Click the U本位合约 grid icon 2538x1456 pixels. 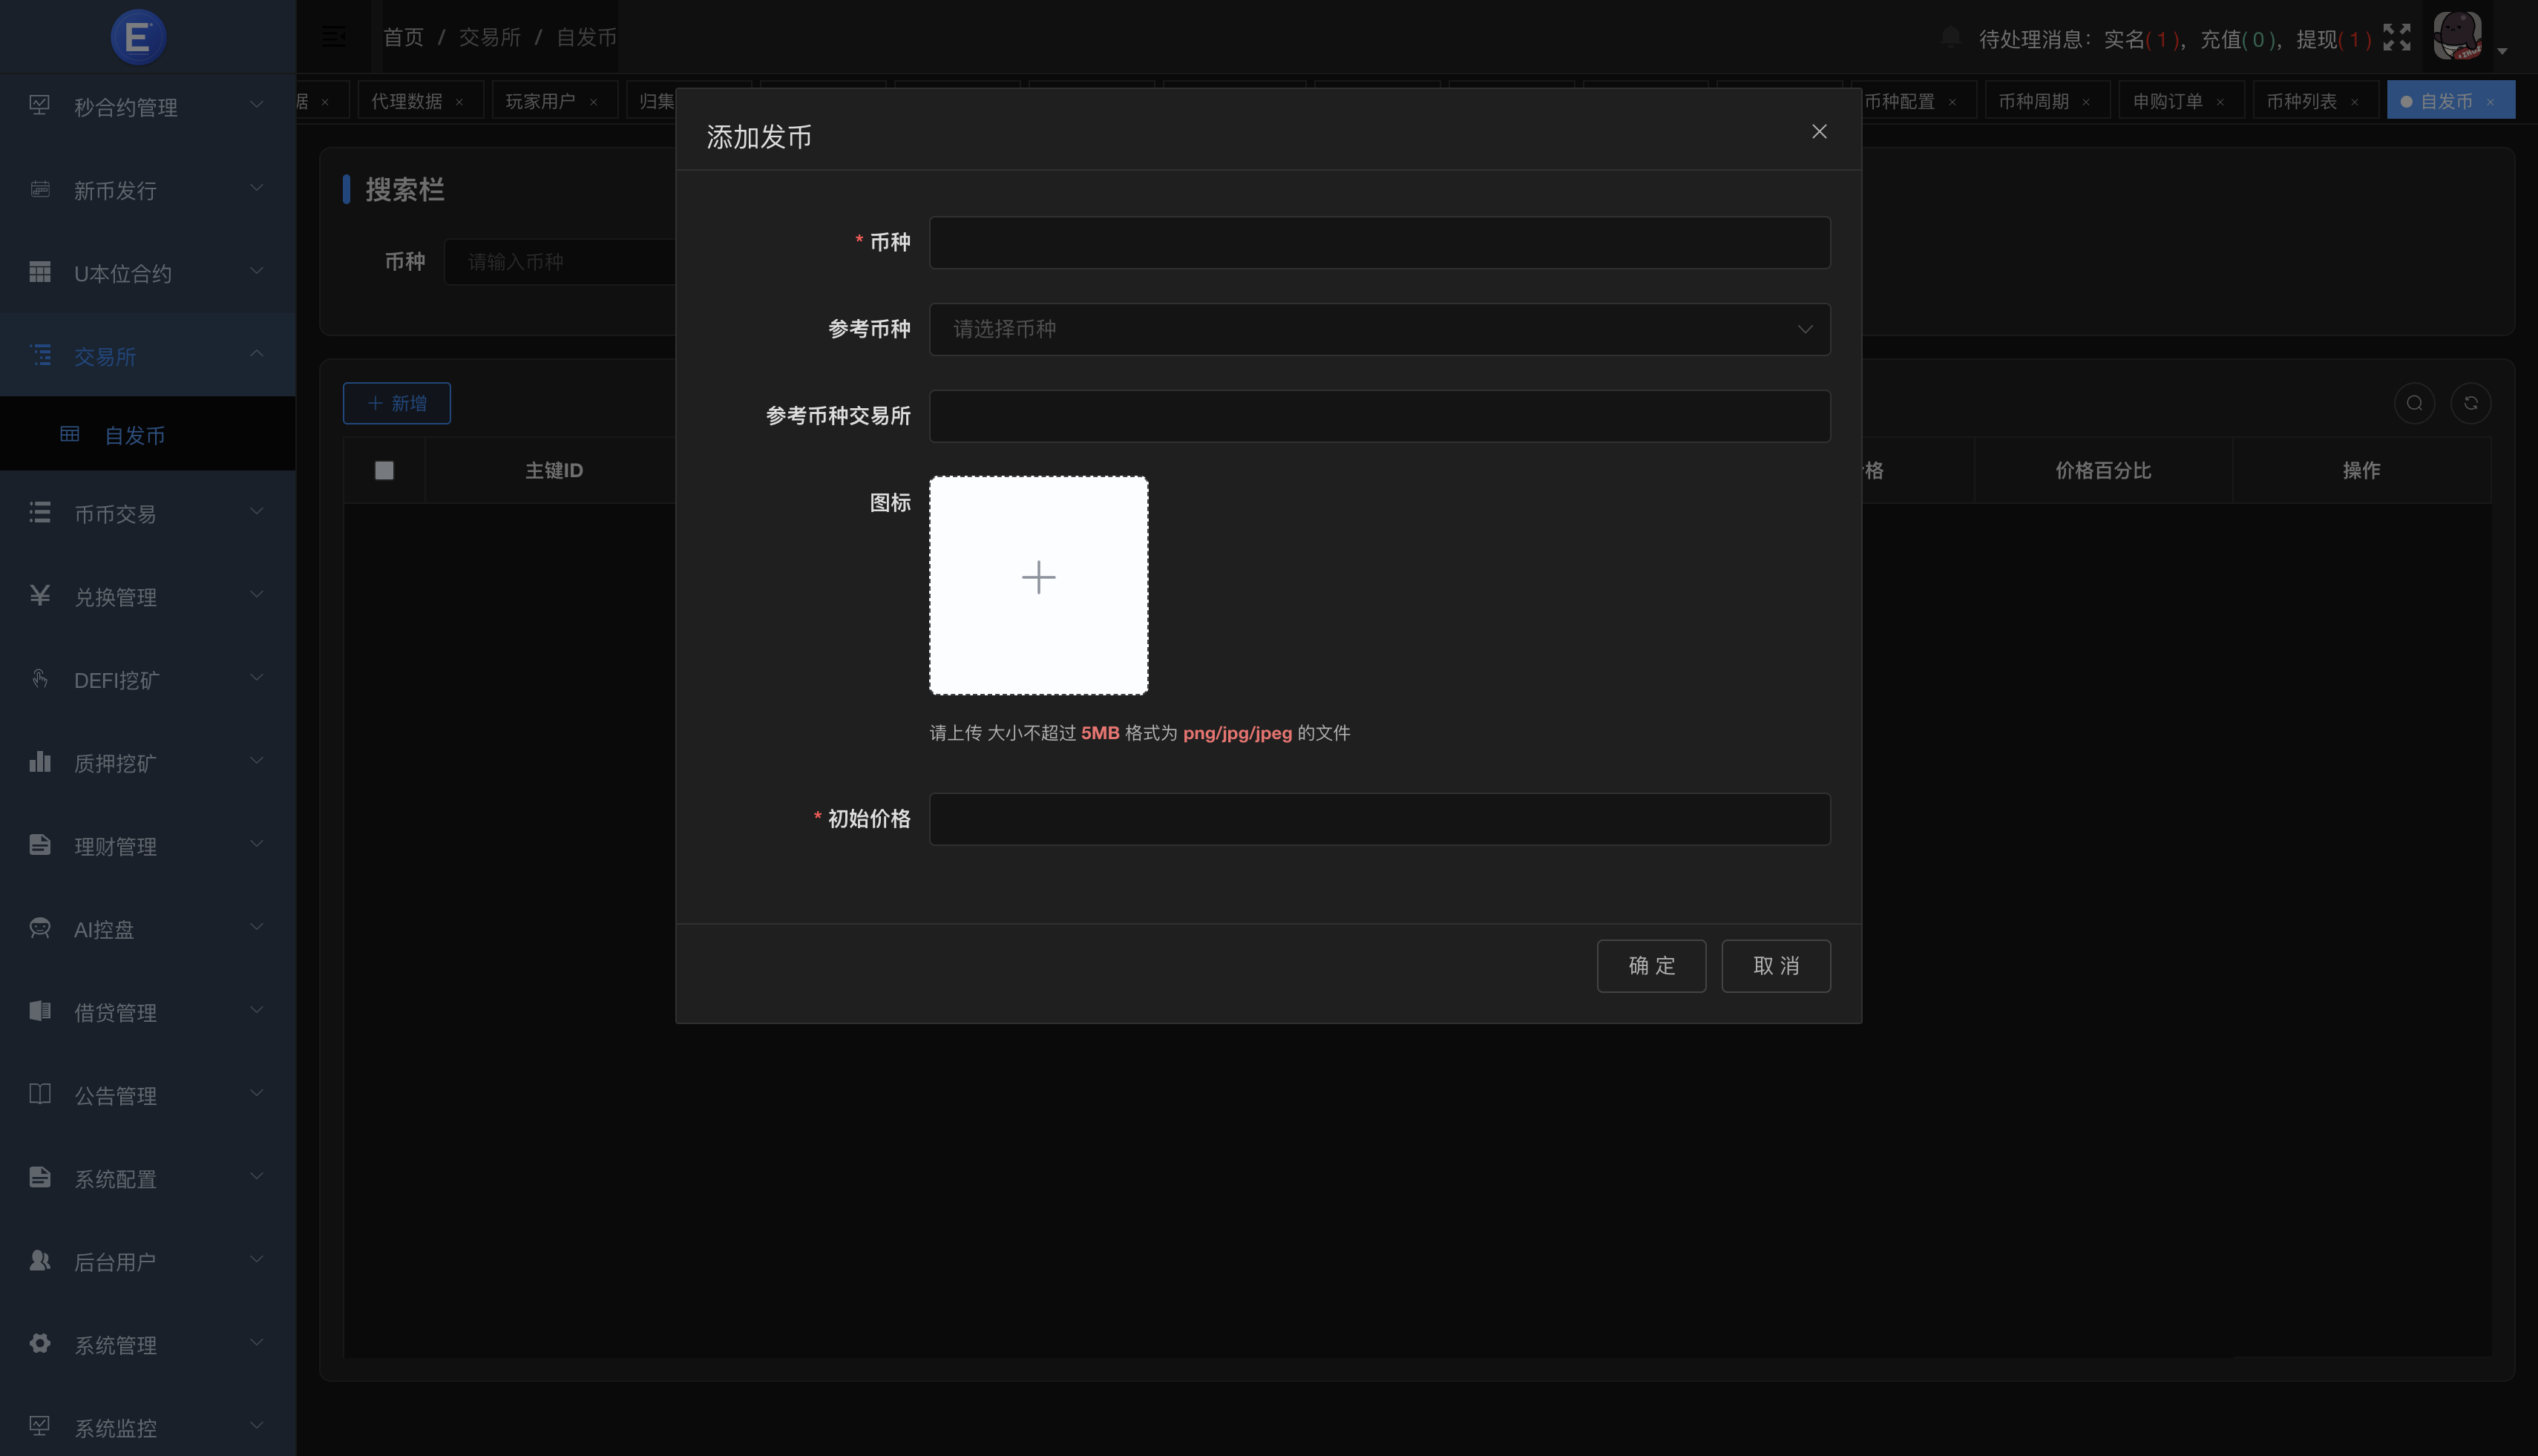(x=40, y=272)
